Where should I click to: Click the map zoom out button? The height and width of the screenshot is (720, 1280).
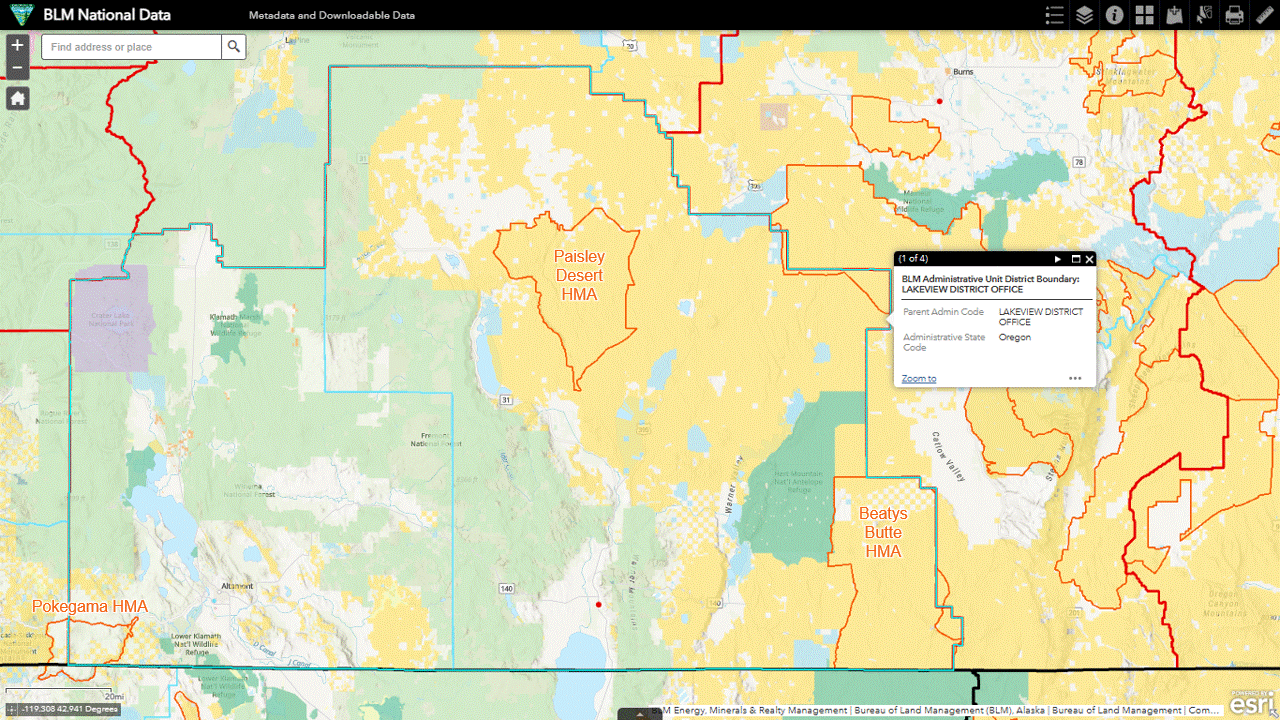[17, 68]
